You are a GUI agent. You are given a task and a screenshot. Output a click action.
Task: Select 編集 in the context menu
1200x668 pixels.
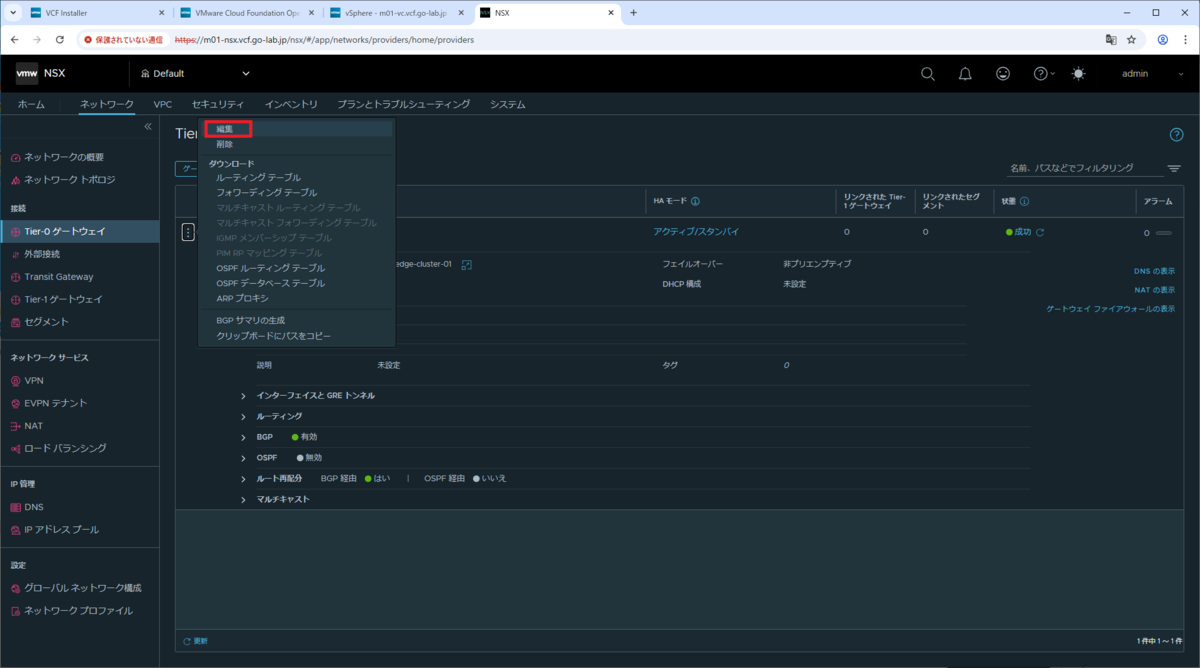(x=225, y=129)
